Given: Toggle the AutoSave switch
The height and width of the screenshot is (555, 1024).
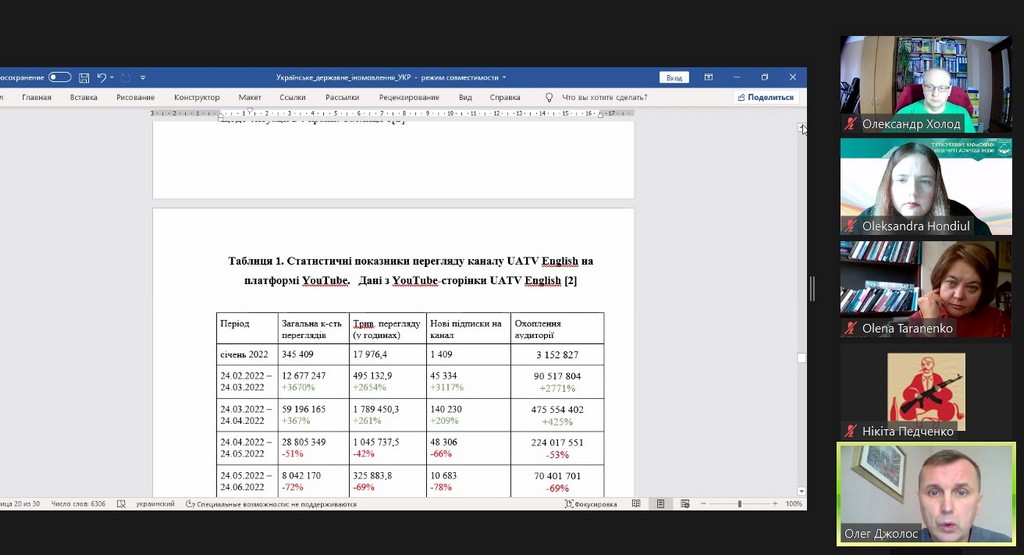Looking at the screenshot, I should 60,77.
